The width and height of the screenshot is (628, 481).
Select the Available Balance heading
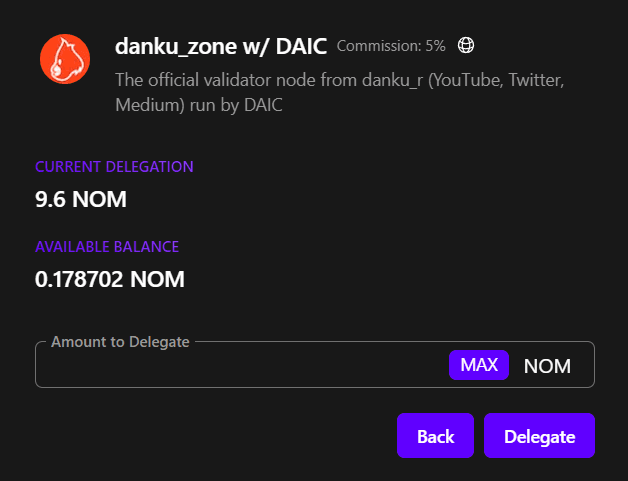[107, 246]
